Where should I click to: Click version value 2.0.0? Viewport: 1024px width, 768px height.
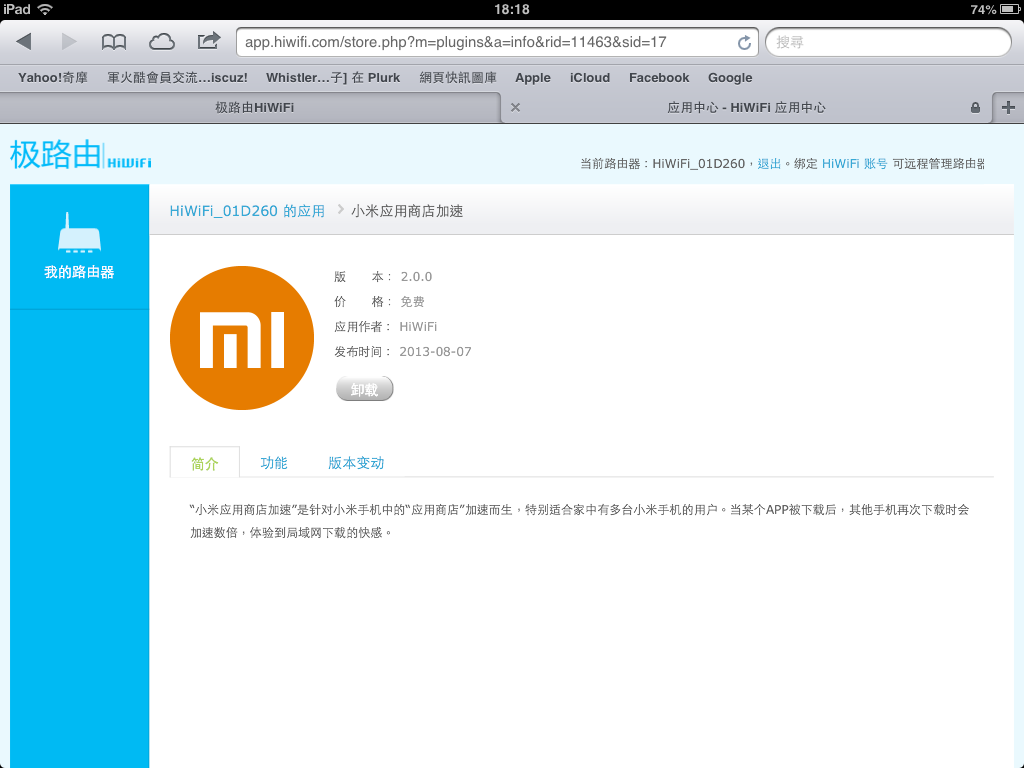(x=416, y=277)
